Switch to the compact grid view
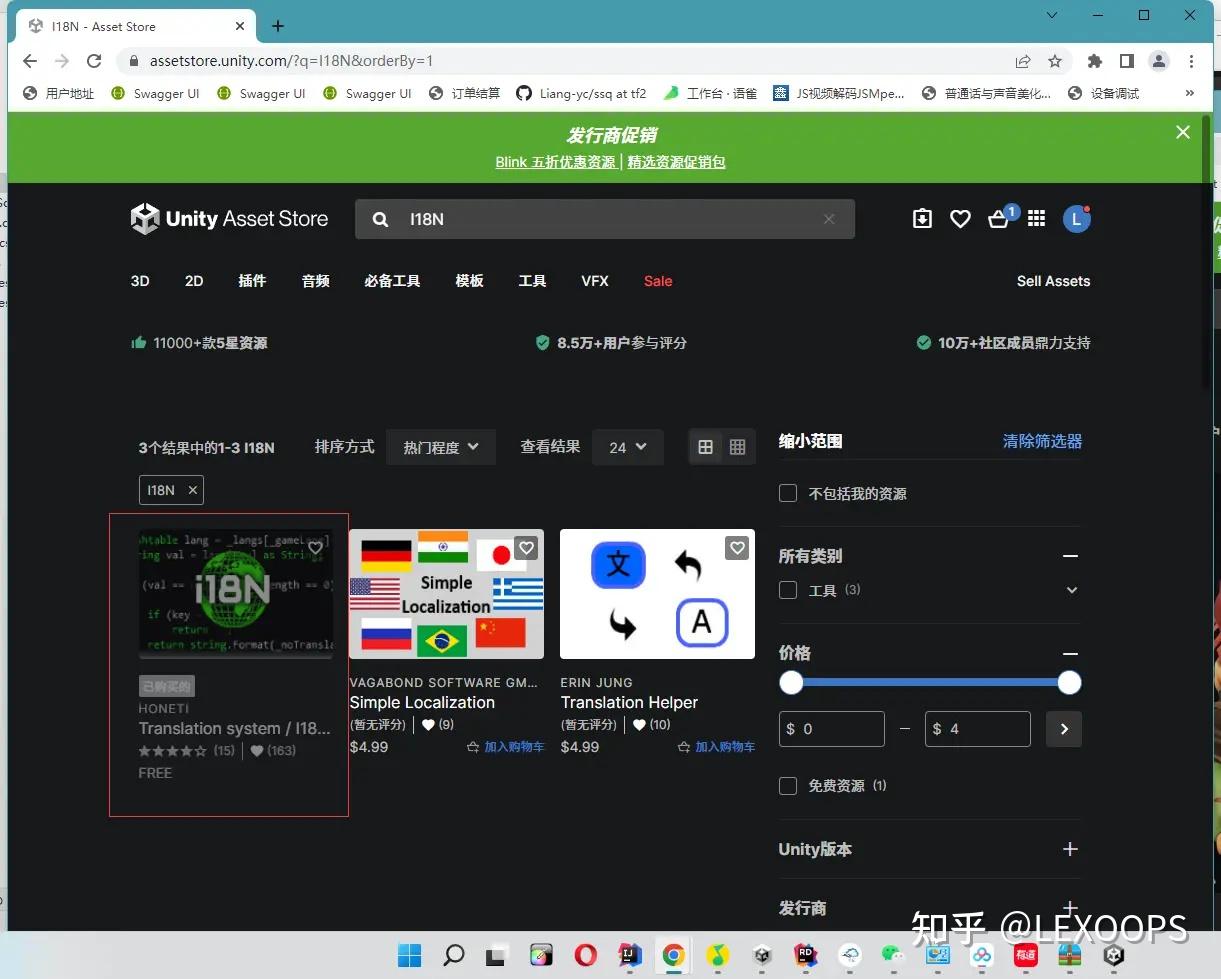1221x979 pixels. (x=738, y=447)
